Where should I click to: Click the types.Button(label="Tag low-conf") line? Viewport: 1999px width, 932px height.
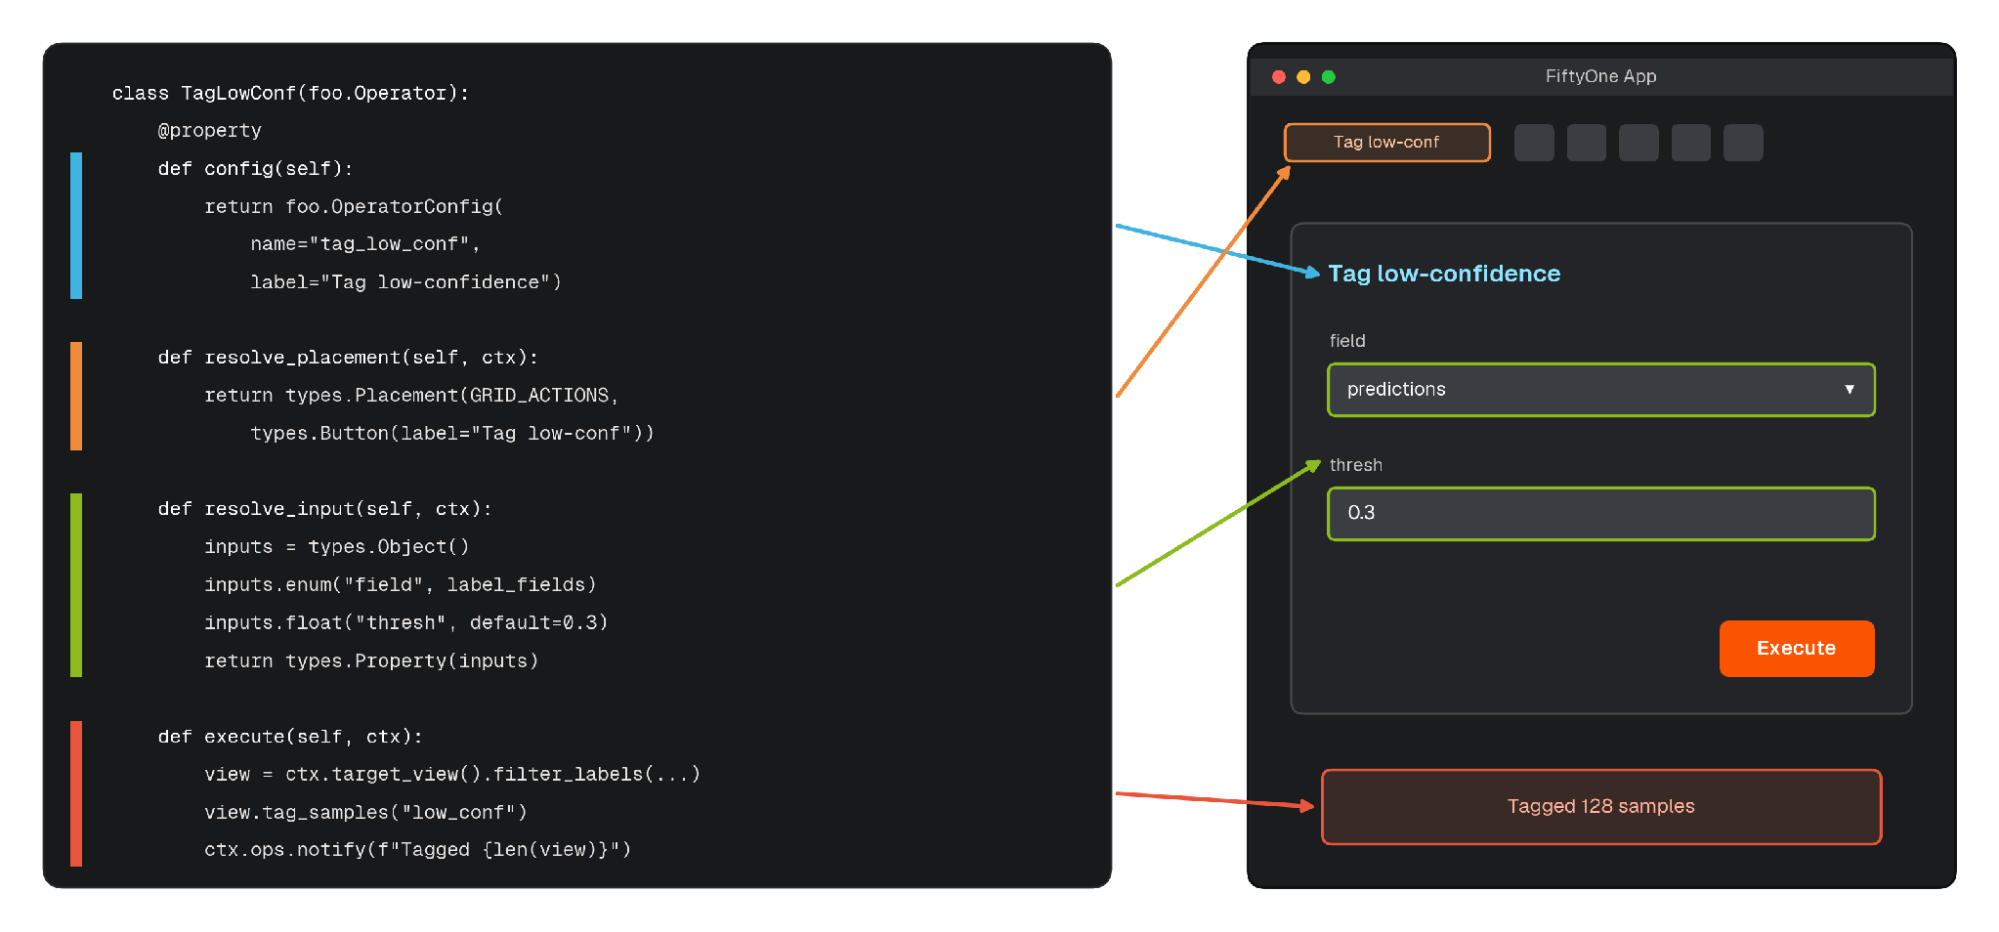click(452, 434)
